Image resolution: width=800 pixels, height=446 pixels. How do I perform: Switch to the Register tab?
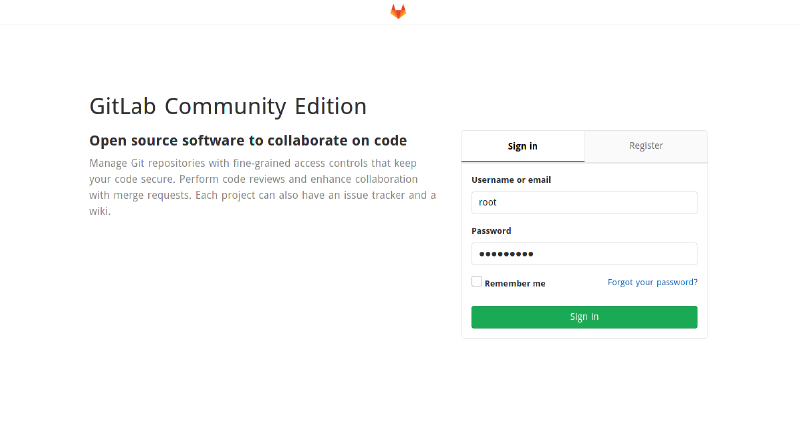[x=645, y=146]
